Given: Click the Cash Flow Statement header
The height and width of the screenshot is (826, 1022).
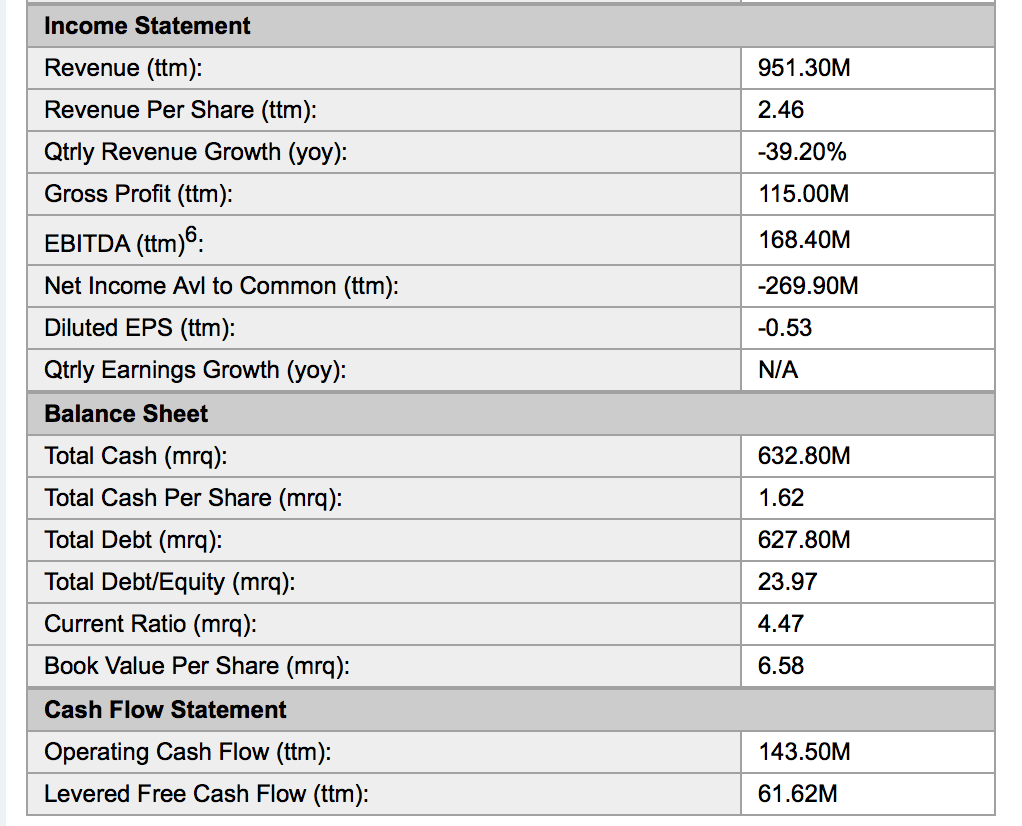Looking at the screenshot, I should point(165,710).
